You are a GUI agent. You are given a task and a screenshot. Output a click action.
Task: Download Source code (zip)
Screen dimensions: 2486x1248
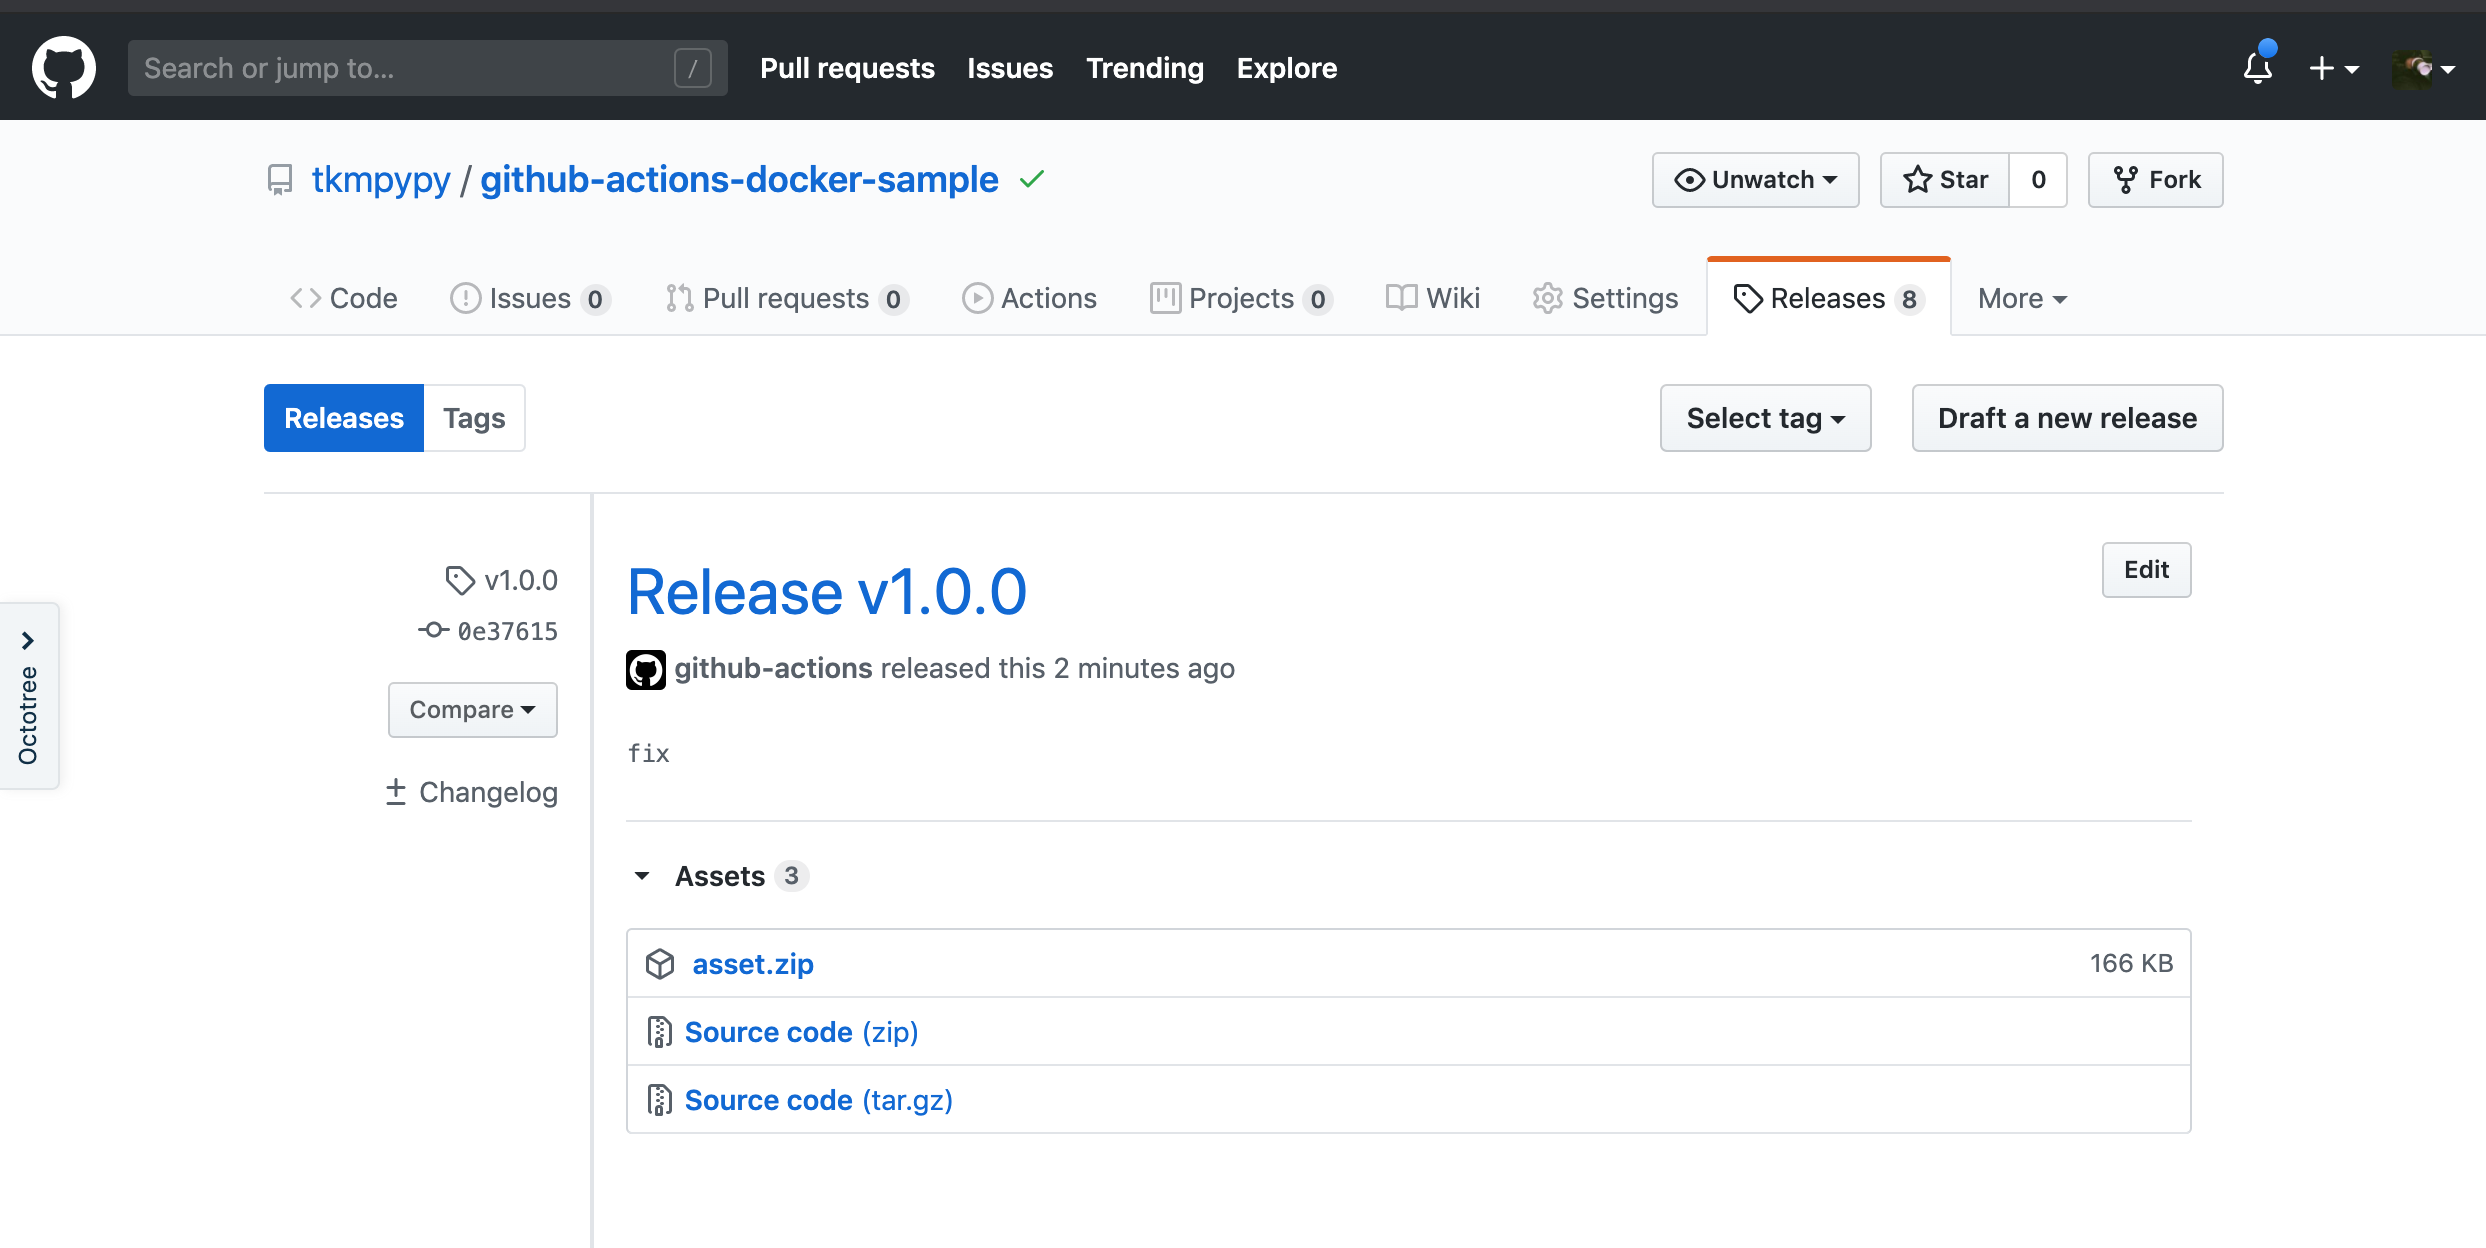801,1032
